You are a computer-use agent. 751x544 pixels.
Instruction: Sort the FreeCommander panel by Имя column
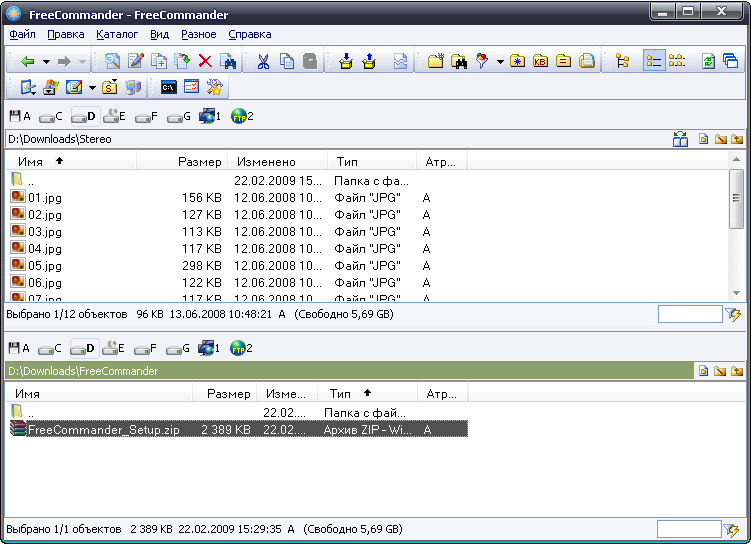pos(99,394)
